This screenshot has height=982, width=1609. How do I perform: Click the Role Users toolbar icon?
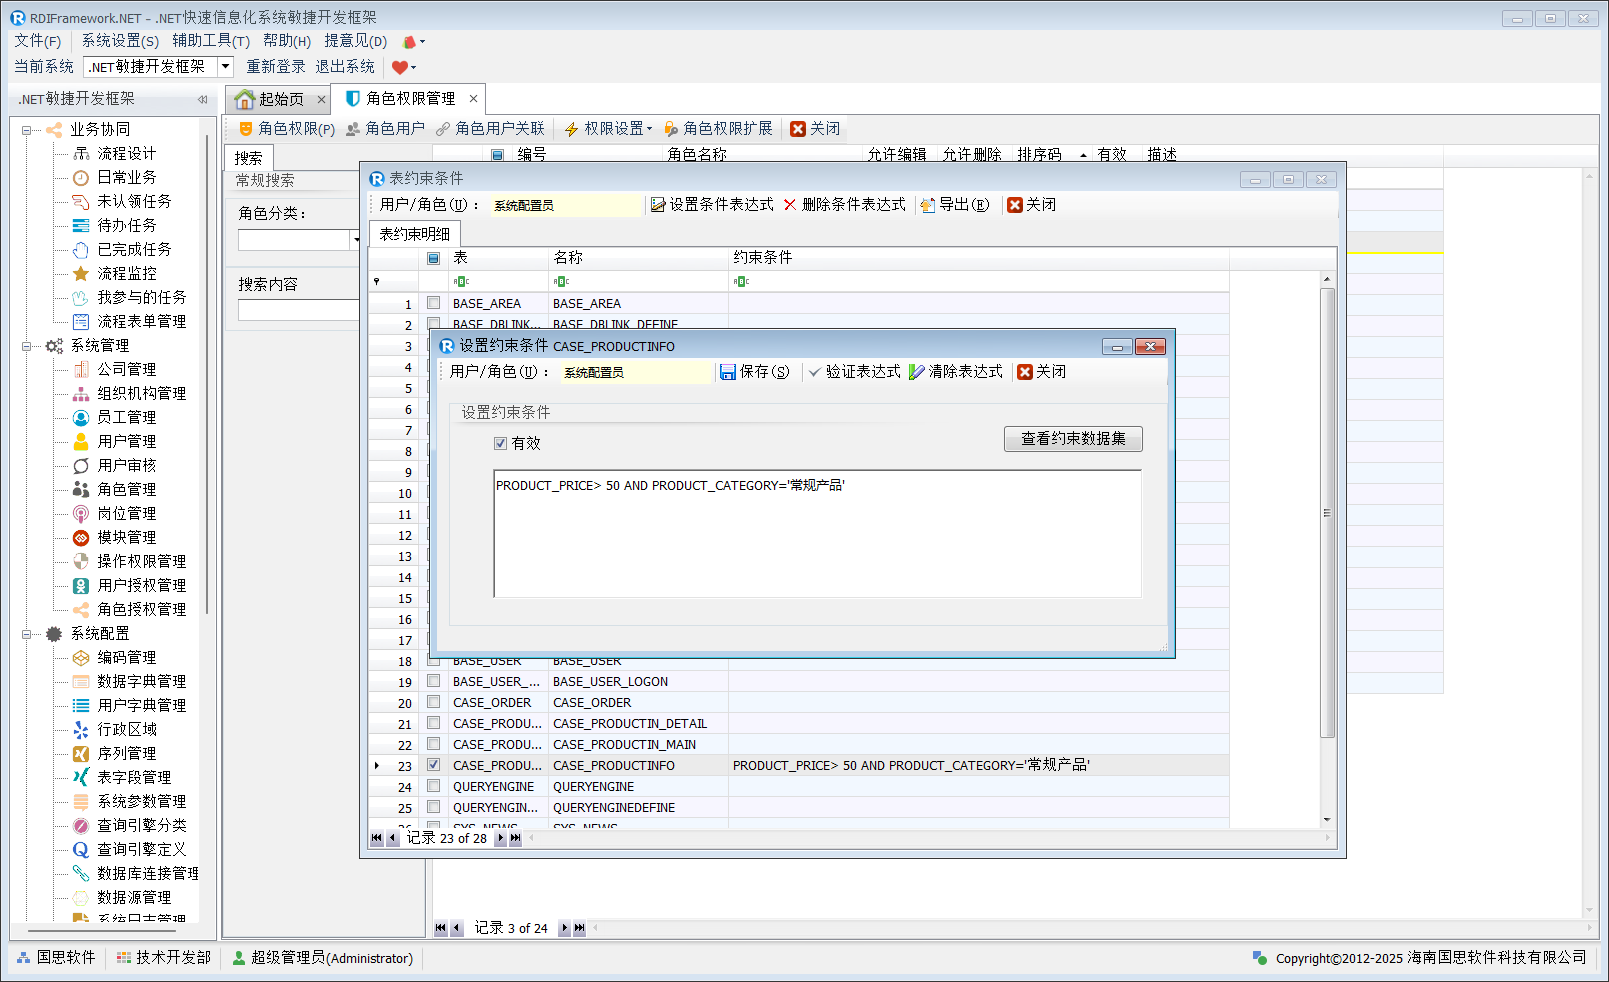(x=353, y=129)
